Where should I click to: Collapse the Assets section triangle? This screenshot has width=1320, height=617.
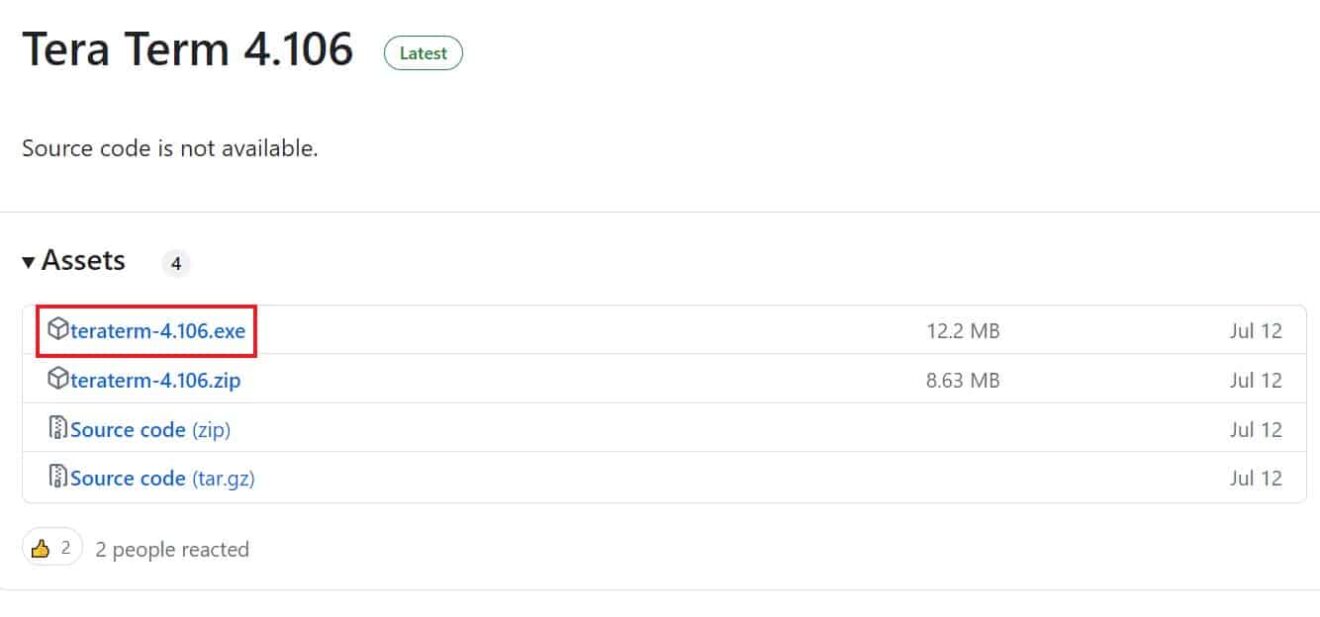(29, 262)
